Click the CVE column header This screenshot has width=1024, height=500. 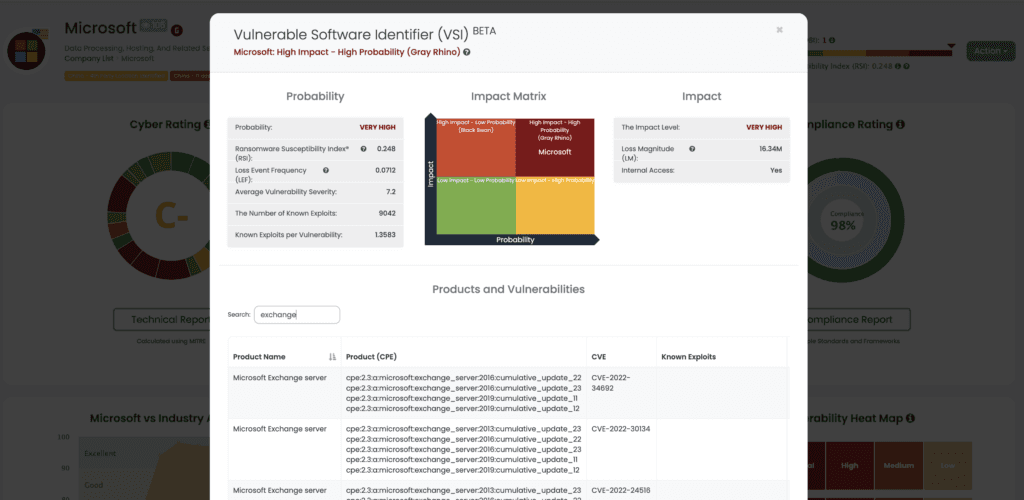coord(598,357)
